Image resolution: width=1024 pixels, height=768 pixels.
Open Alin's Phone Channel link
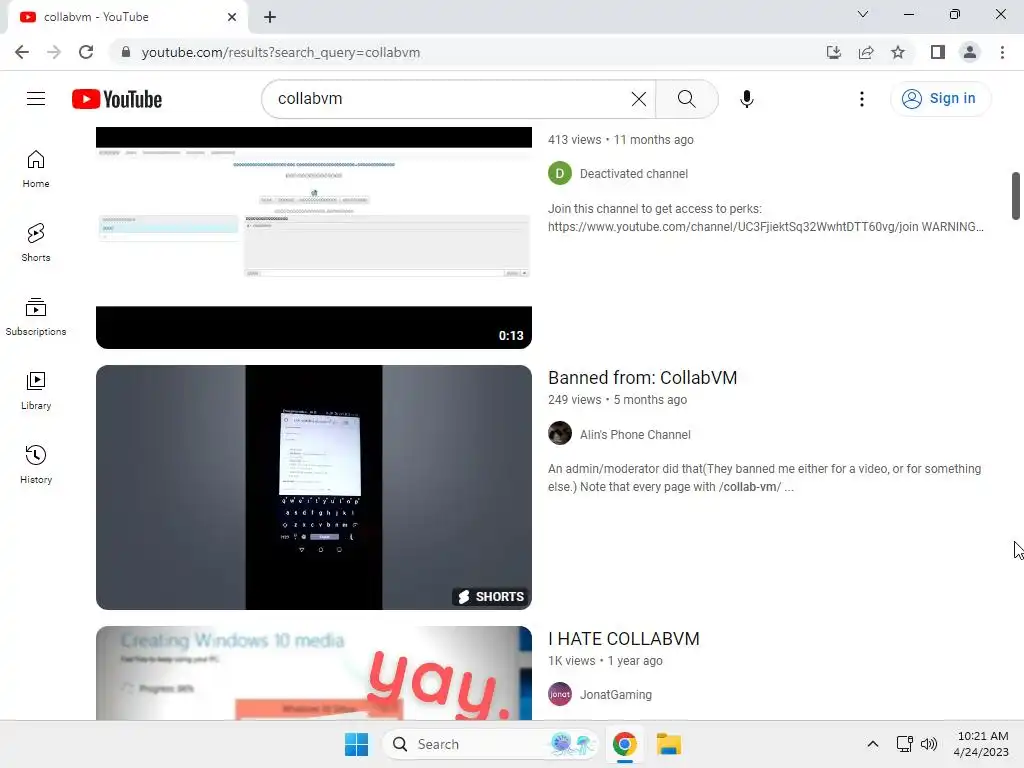pyautogui.click(x=635, y=435)
